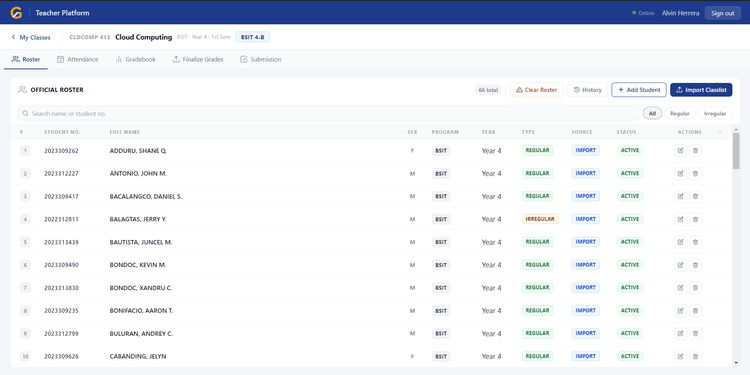The width and height of the screenshot is (750, 375).
Task: Delete the BONDOC, KEVIN M. row
Action: pos(695,265)
